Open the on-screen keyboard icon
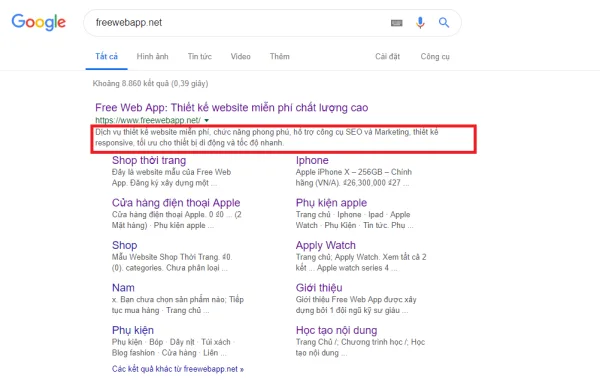This screenshot has height=380, width=600. tap(396, 23)
